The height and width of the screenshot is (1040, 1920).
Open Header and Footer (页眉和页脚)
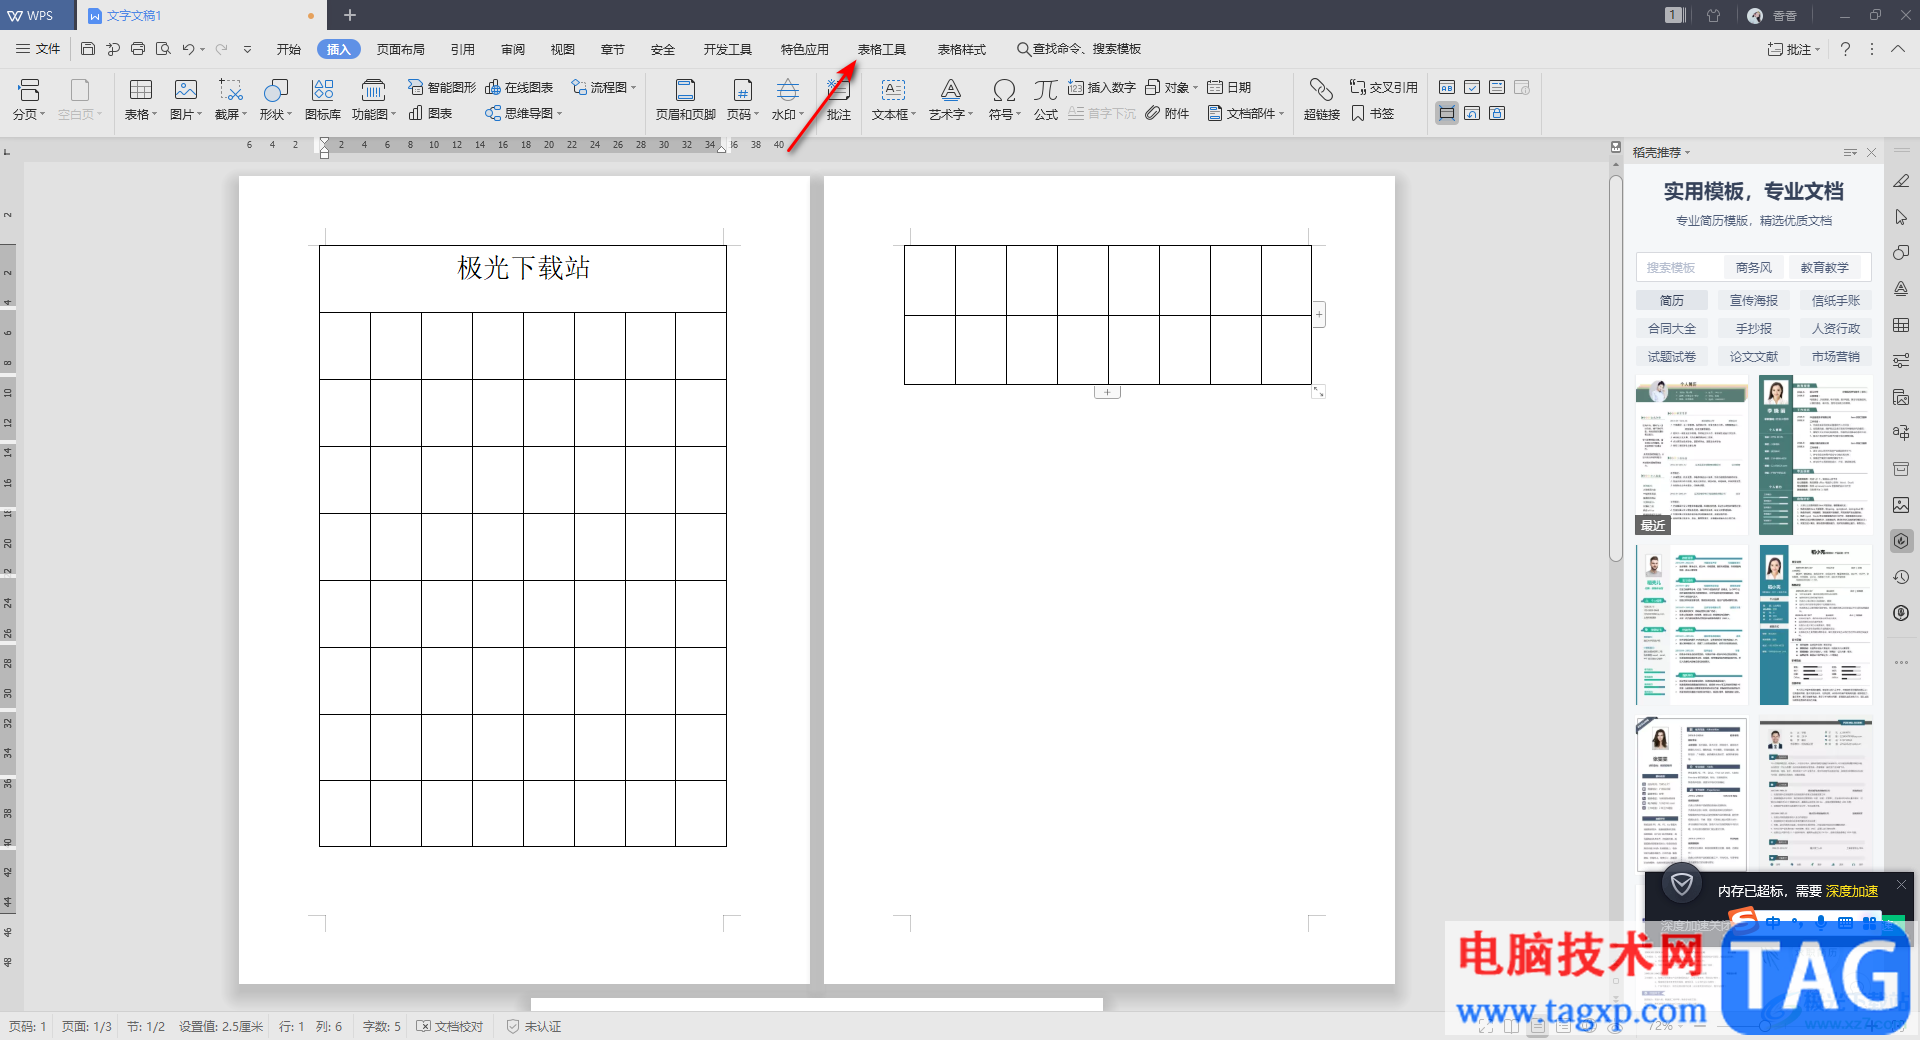[685, 100]
